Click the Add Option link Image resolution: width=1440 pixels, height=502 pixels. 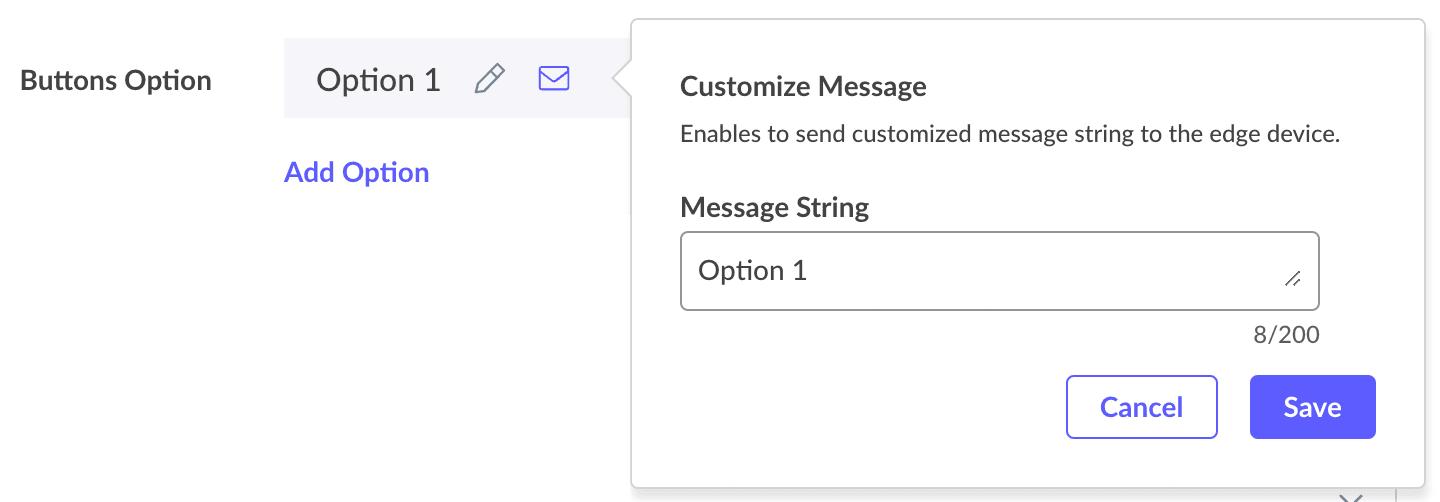click(x=357, y=172)
